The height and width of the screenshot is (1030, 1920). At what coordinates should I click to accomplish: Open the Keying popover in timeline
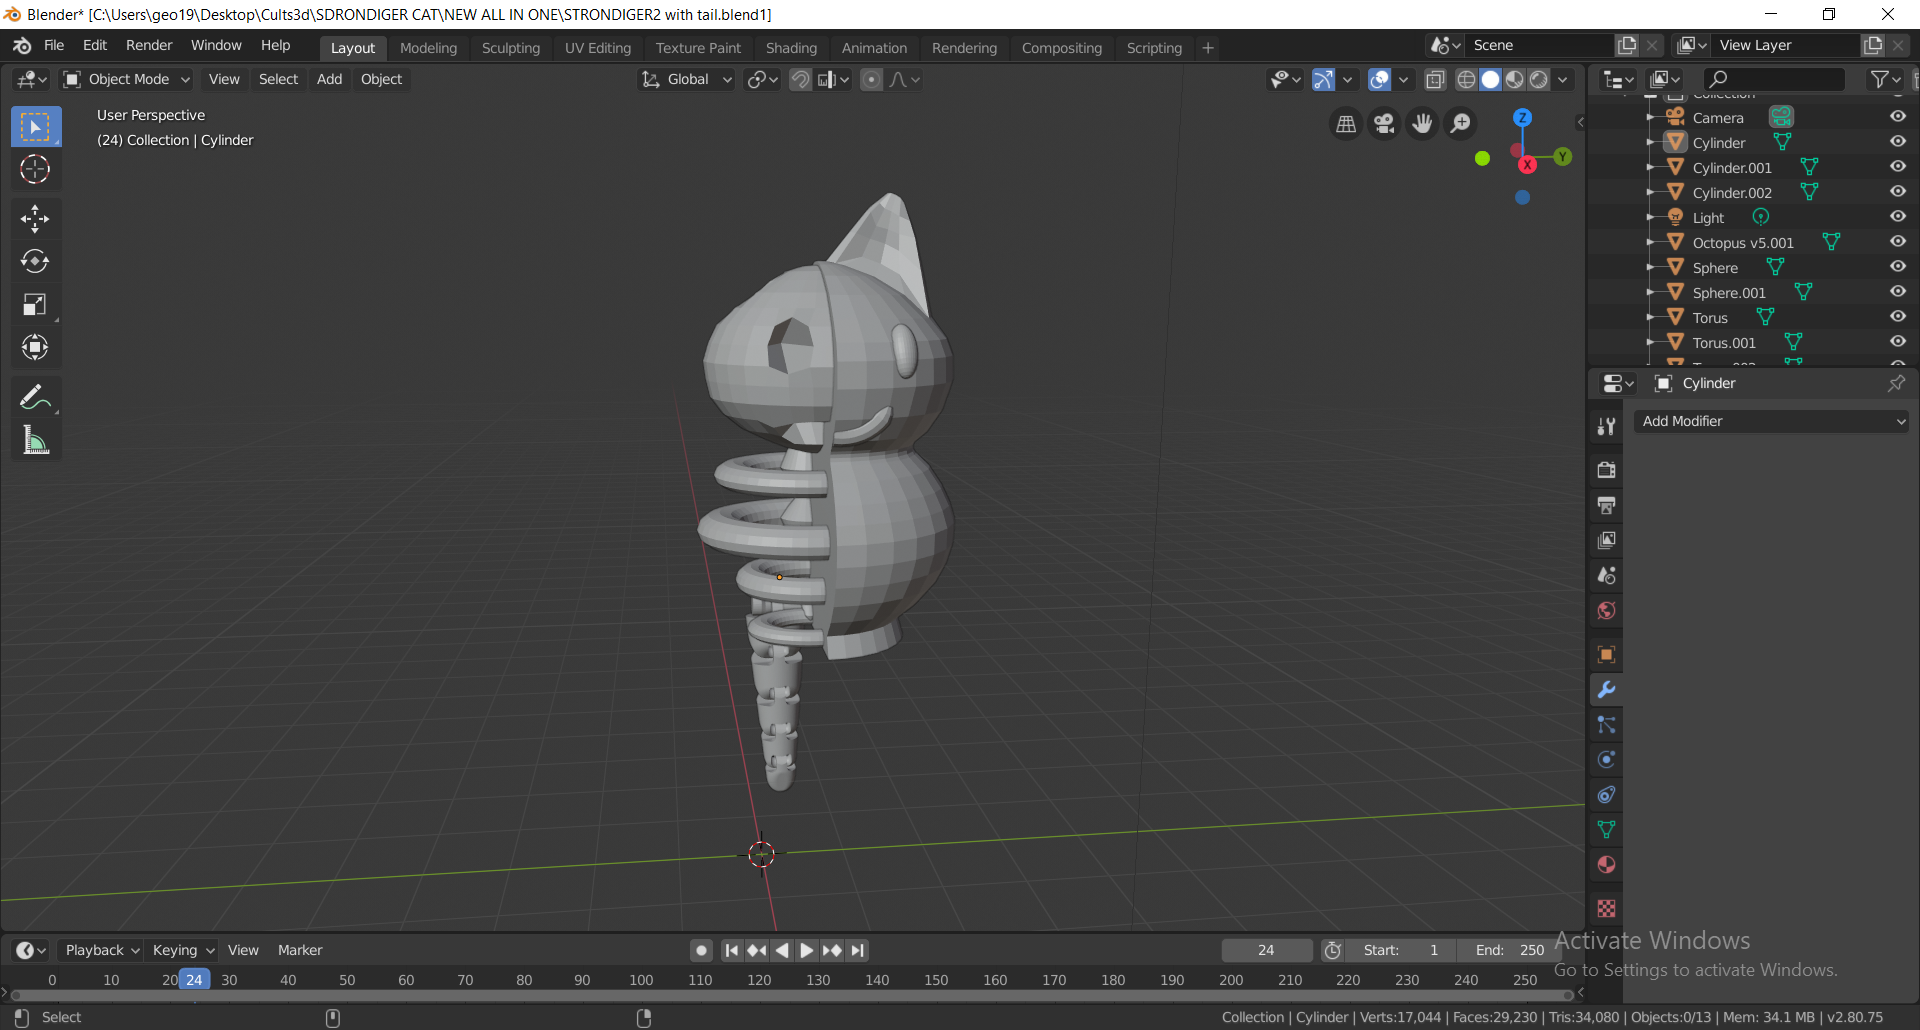(x=183, y=950)
